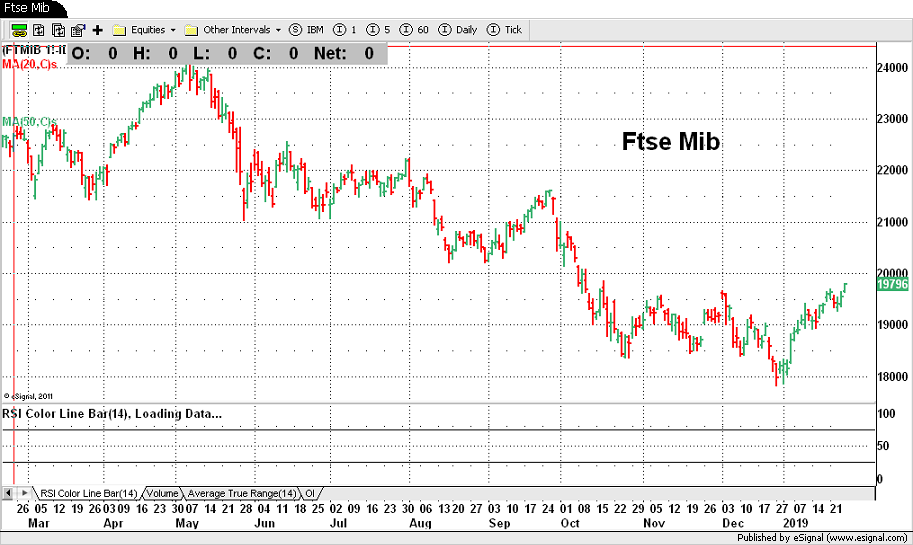Click the Oct month label on the time axis
This screenshot has height=545, width=913.
570,523
